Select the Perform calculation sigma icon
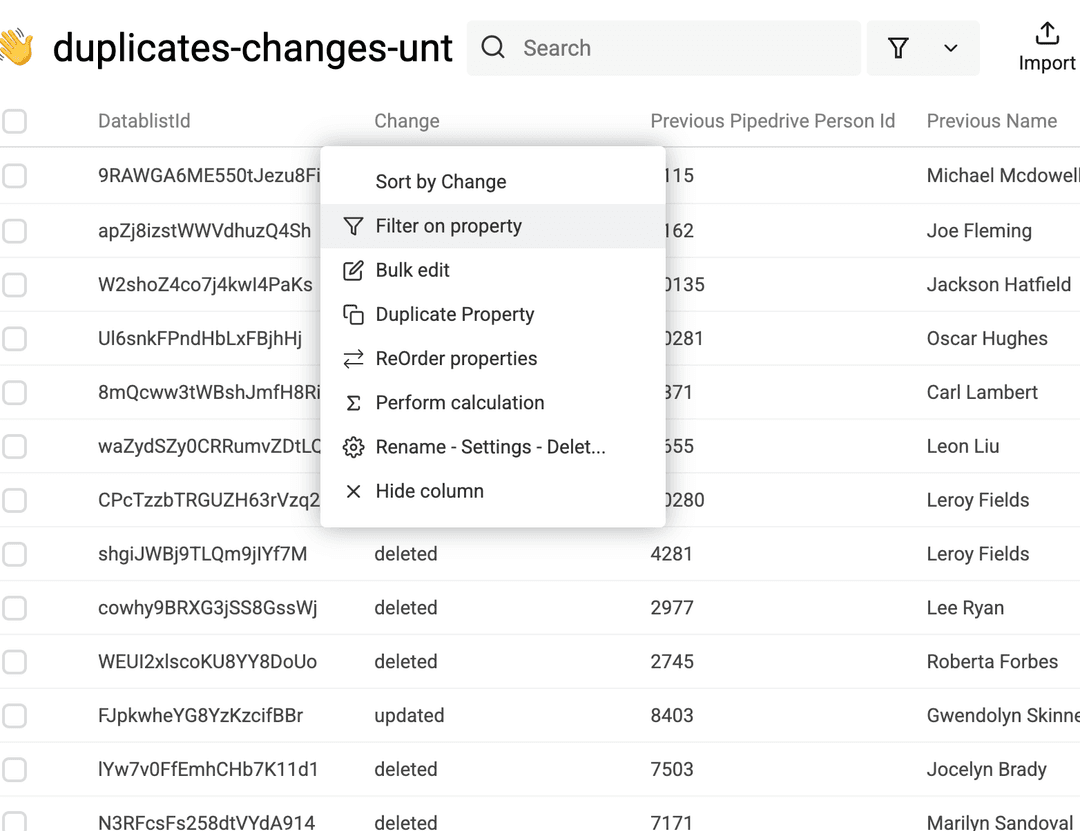 point(353,402)
